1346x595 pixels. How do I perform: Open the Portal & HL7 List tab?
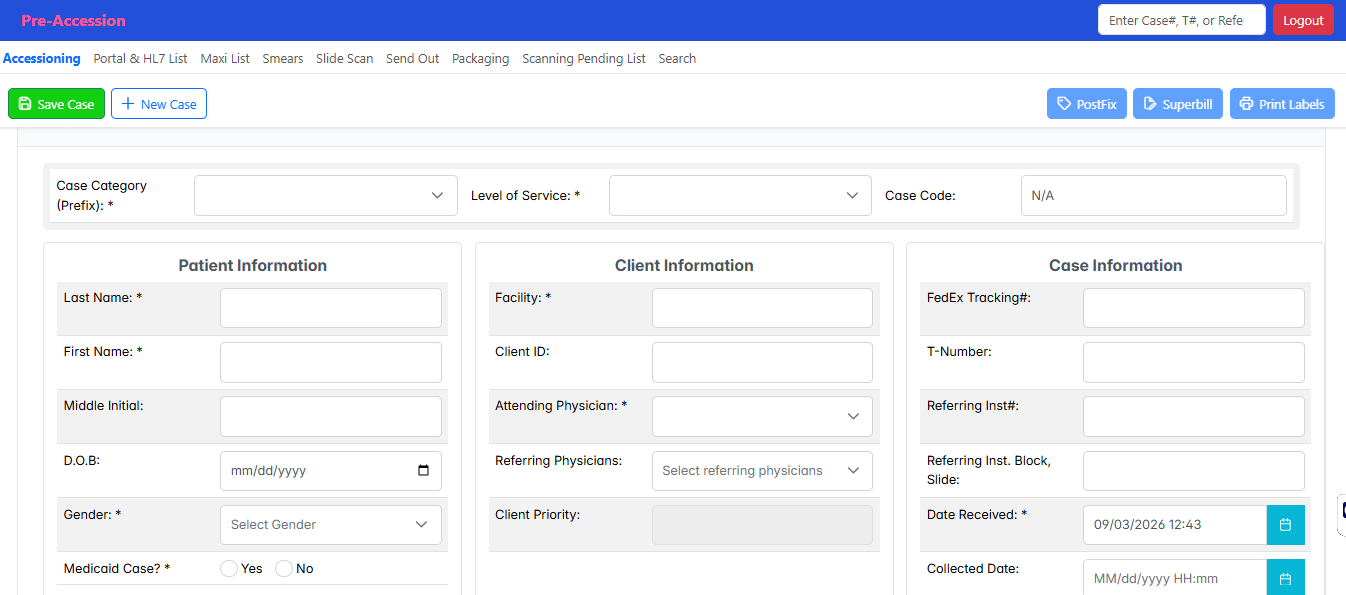click(x=140, y=58)
